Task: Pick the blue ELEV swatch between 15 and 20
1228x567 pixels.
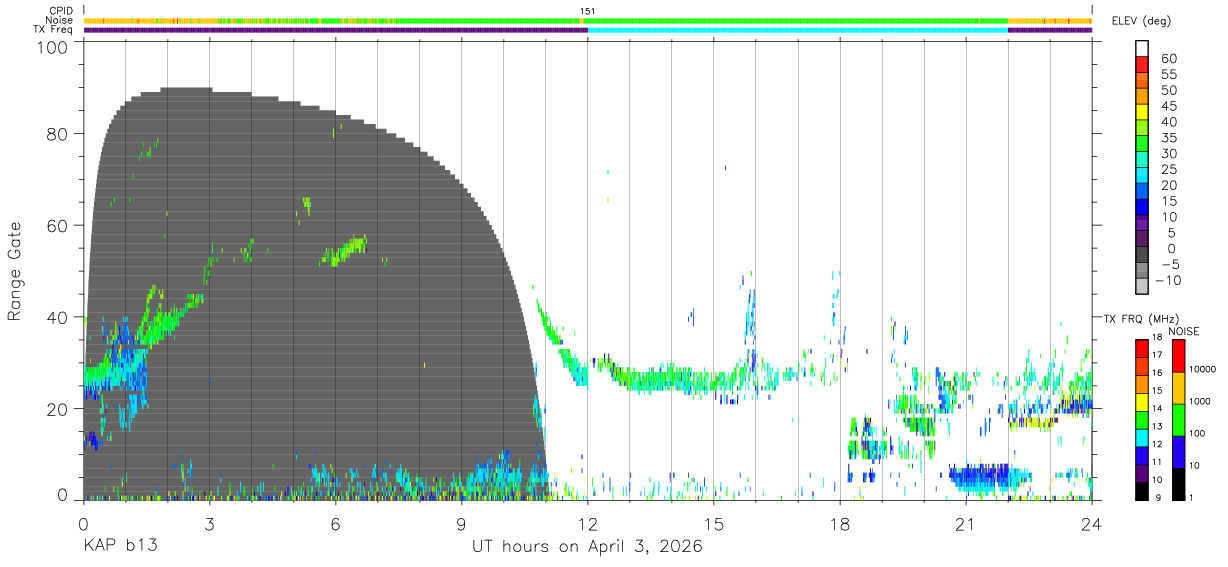Action: pyautogui.click(x=1143, y=192)
